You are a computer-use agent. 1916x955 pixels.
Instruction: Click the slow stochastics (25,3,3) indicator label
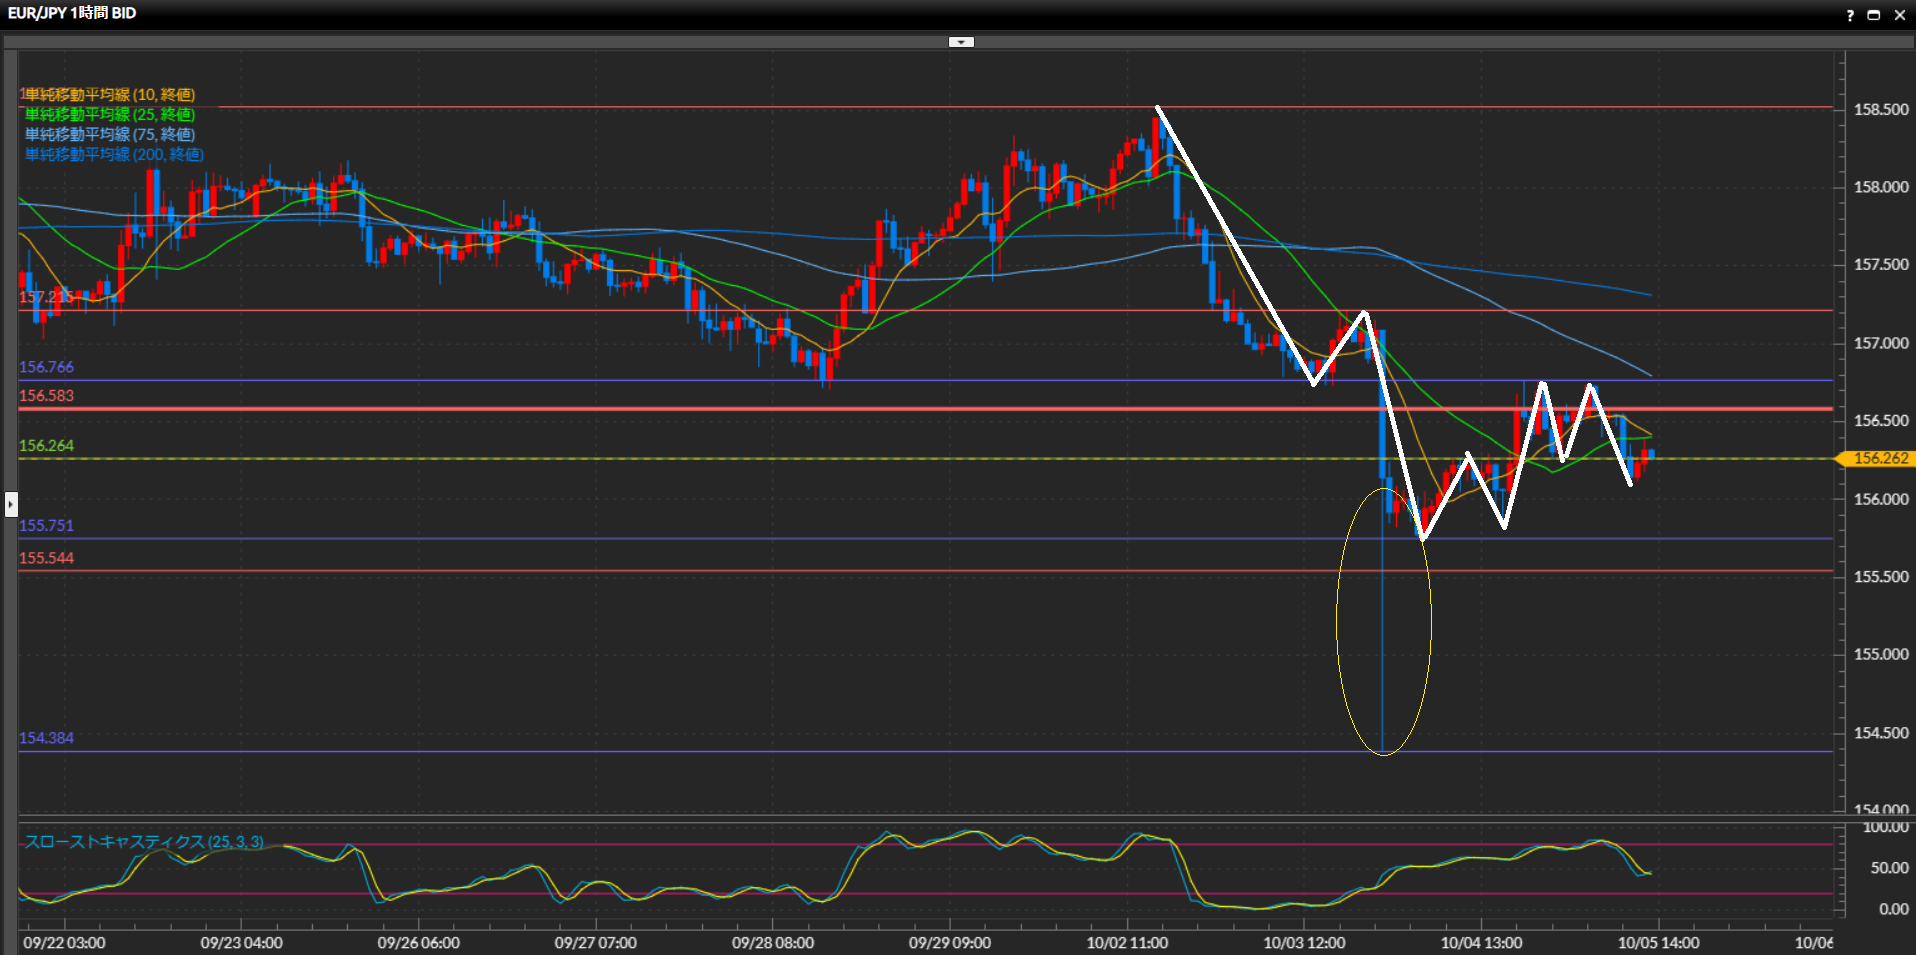(144, 842)
